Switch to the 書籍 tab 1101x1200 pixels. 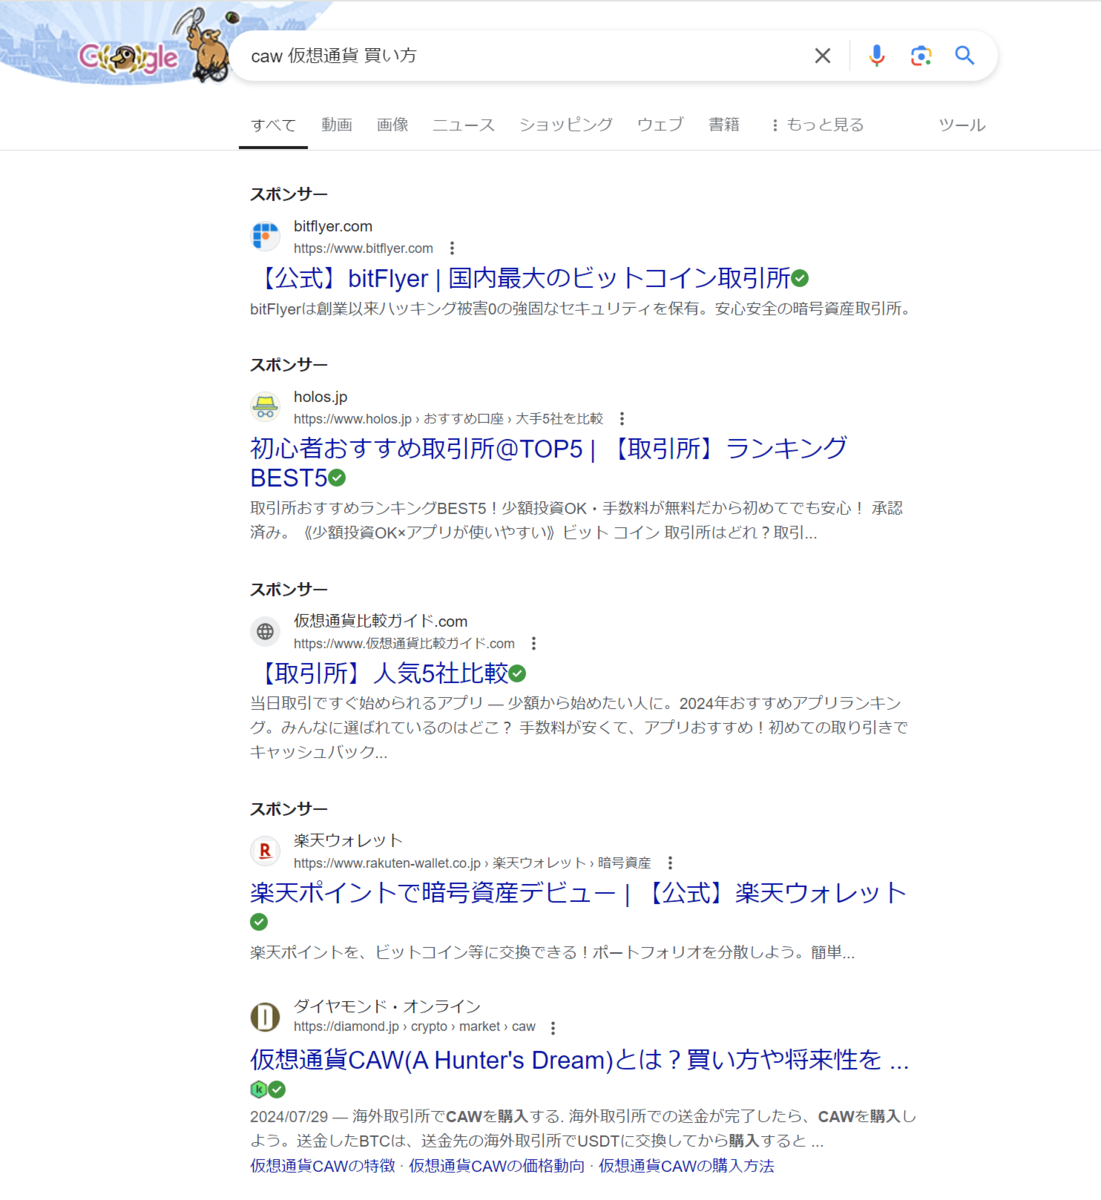point(724,125)
